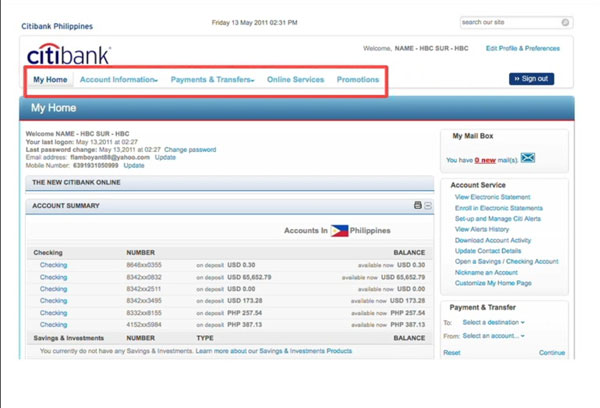Image resolution: width=600 pixels, height=408 pixels.
Task: Collapse the Account Summary panel
Action: tap(428, 206)
